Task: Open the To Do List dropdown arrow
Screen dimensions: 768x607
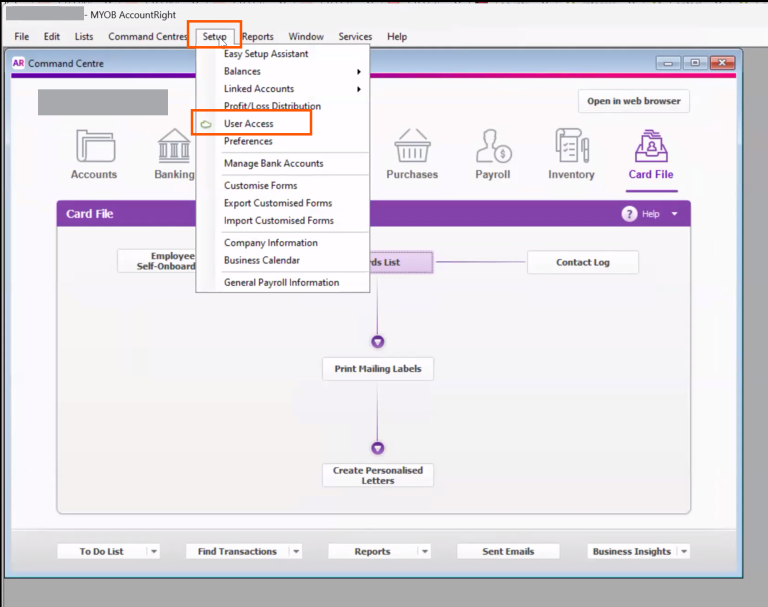Action: coord(154,552)
